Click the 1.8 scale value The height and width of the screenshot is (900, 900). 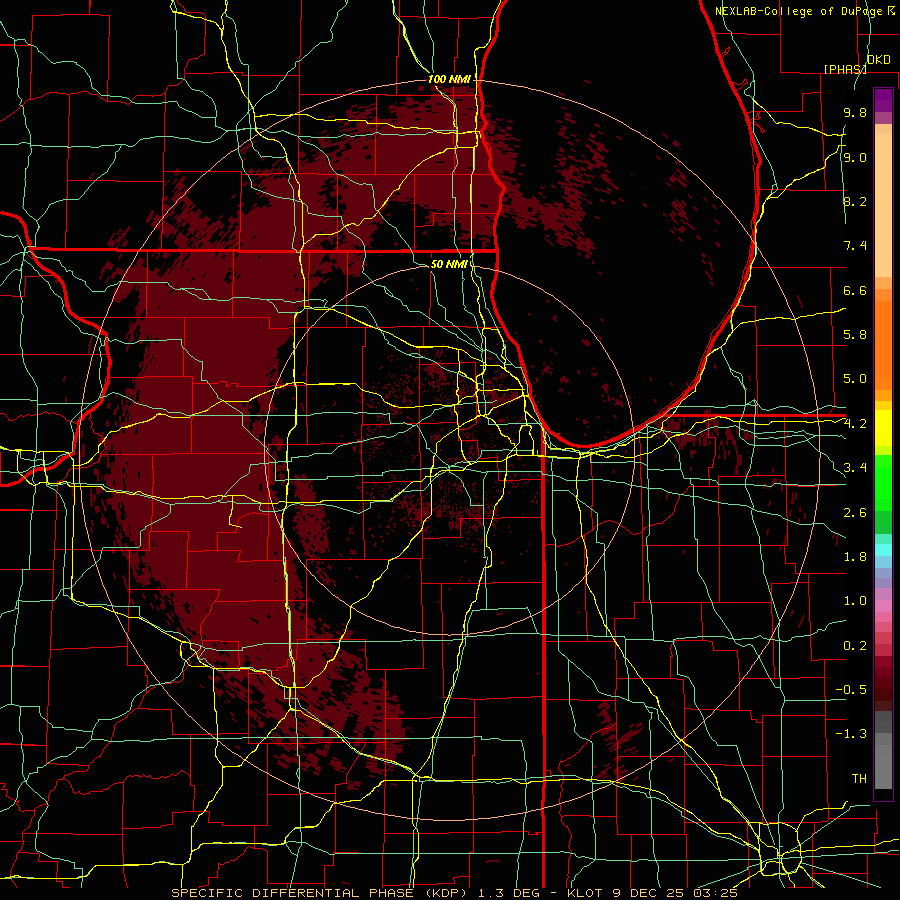(855, 557)
